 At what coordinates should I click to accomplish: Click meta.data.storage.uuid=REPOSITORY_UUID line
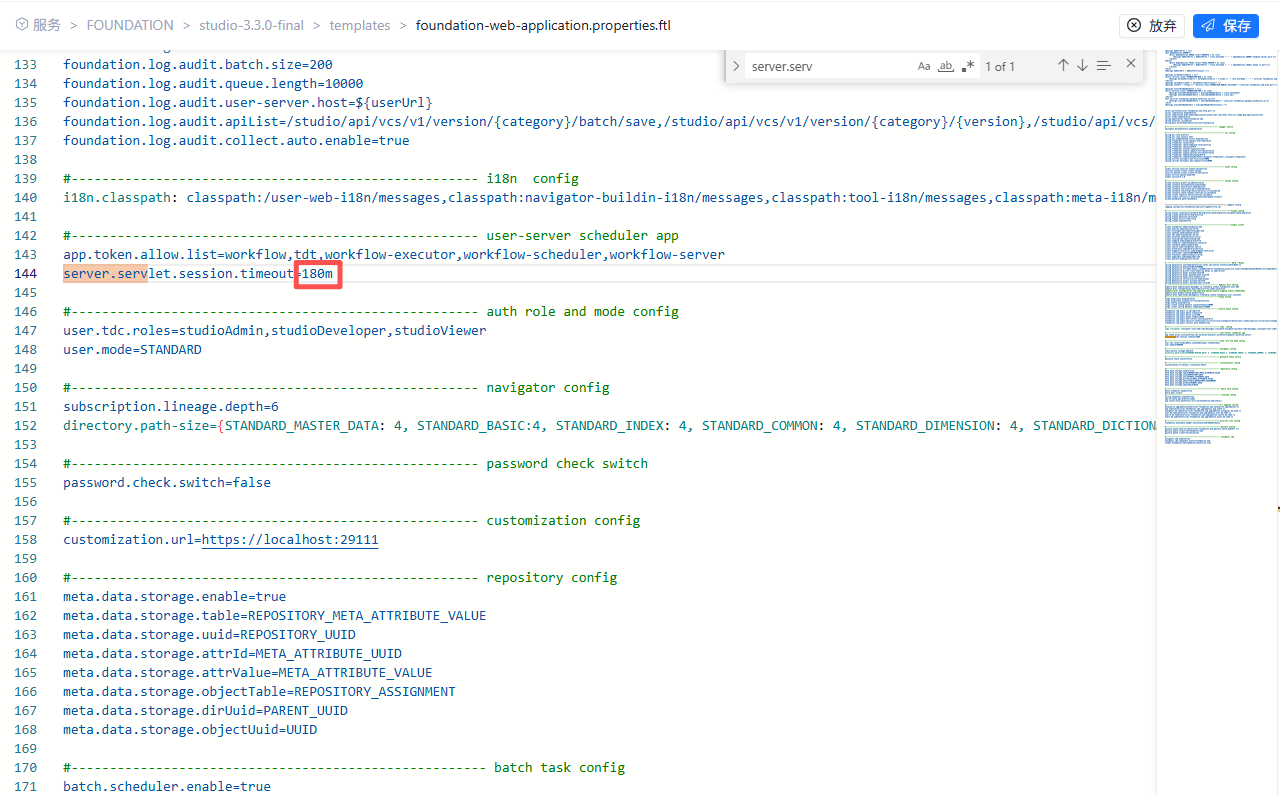209,635
